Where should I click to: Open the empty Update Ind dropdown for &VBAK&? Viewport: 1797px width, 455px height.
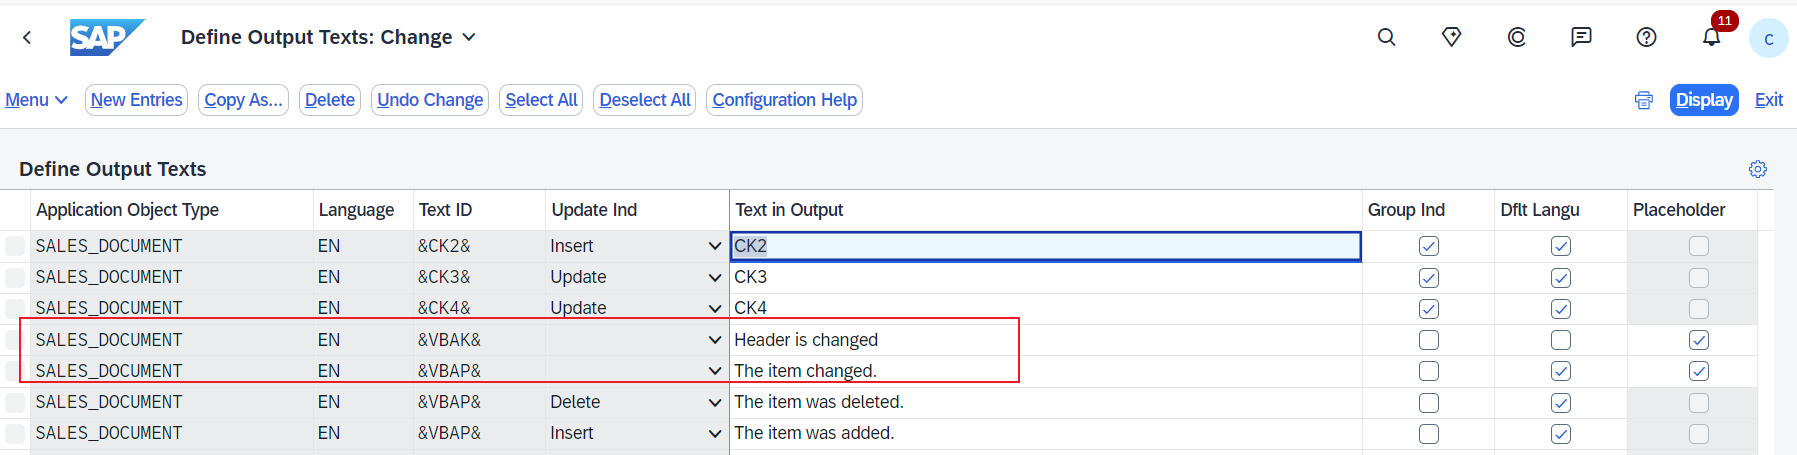(x=714, y=340)
